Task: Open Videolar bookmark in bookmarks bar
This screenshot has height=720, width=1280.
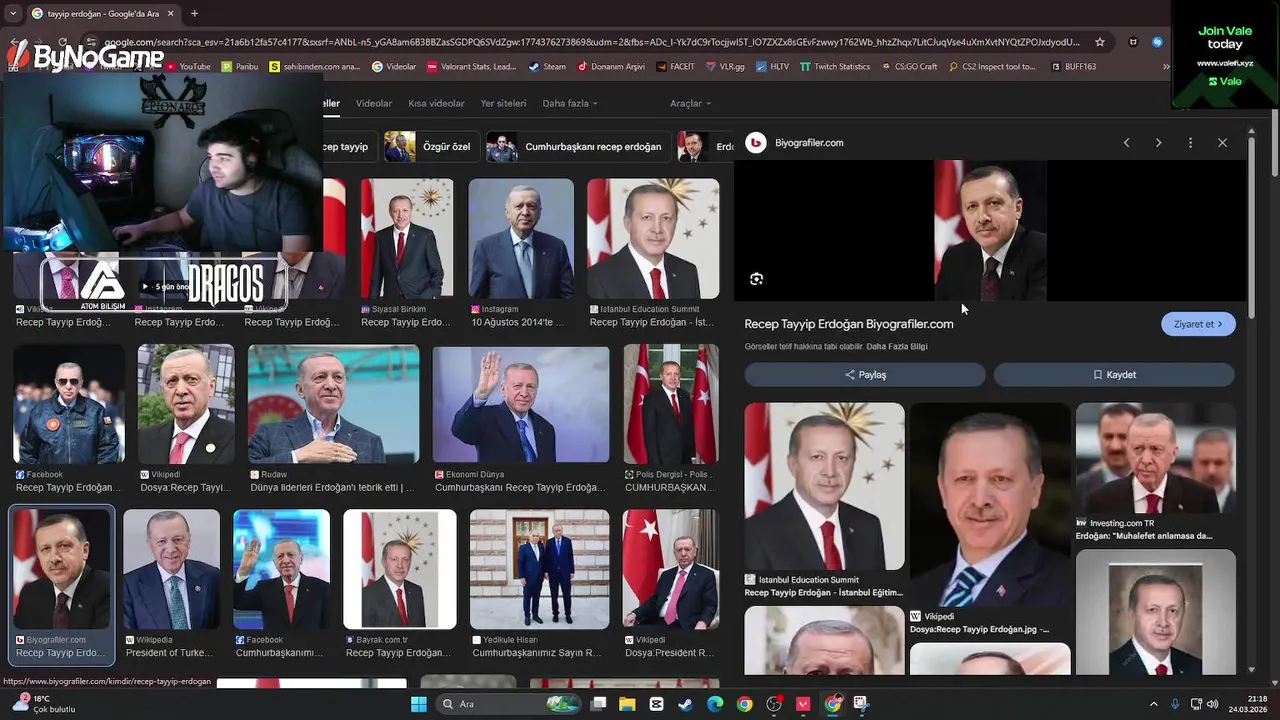Action: pyautogui.click(x=394, y=67)
